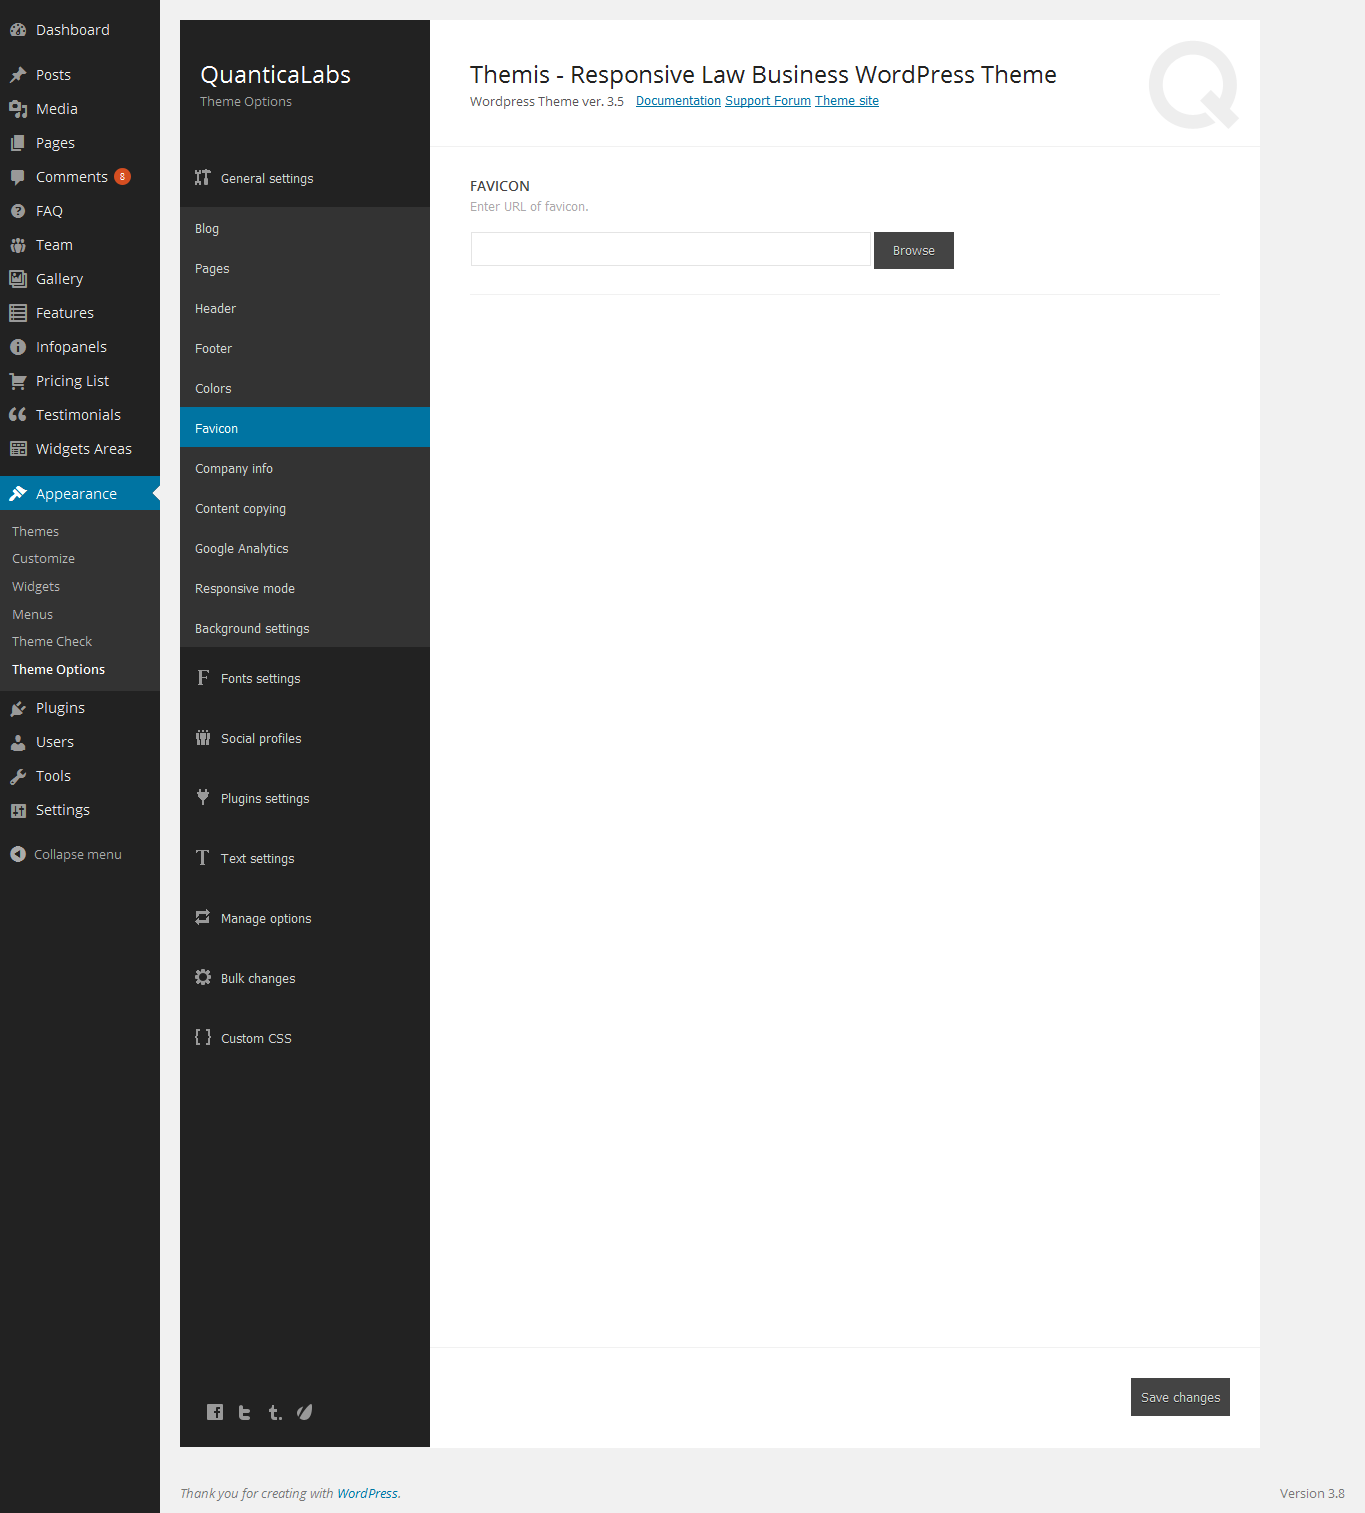Open the Envato leaf icon in footer
Screen dimensions: 1365x1513
pyautogui.click(x=305, y=1412)
